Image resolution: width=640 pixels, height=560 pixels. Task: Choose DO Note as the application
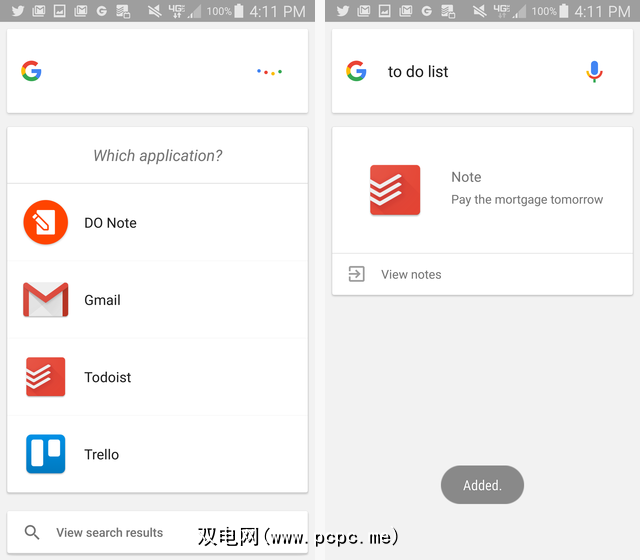click(158, 222)
